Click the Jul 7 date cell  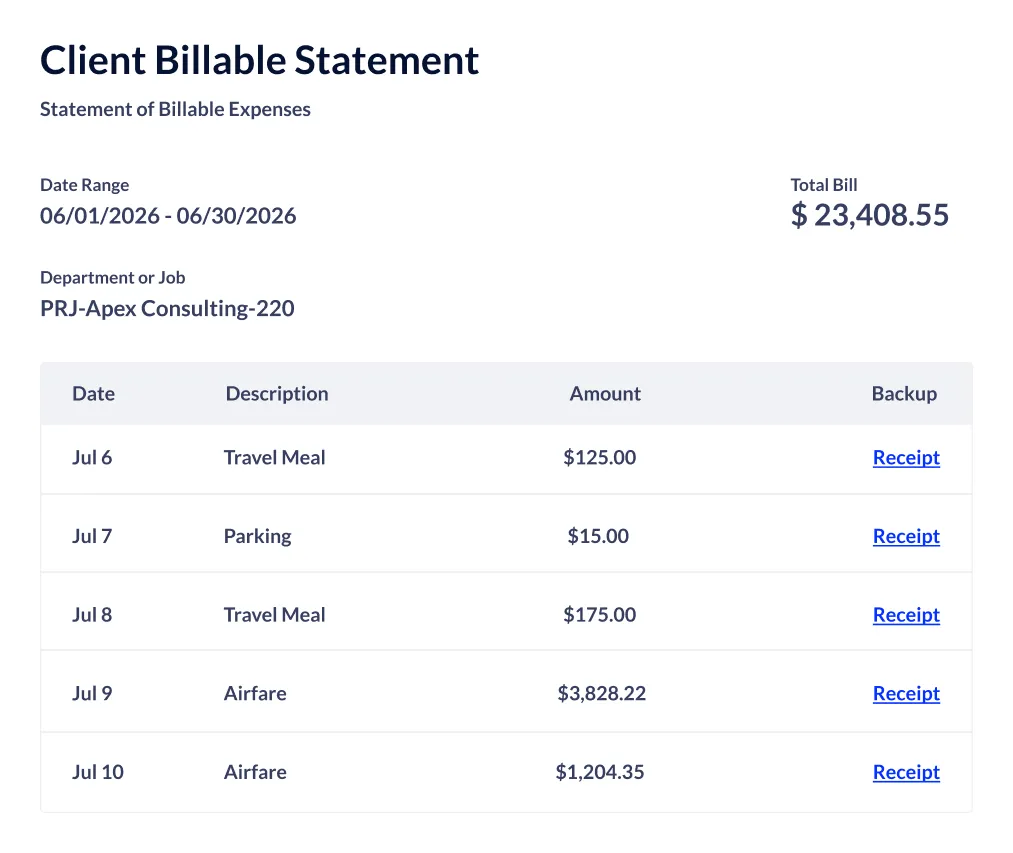[92, 536]
